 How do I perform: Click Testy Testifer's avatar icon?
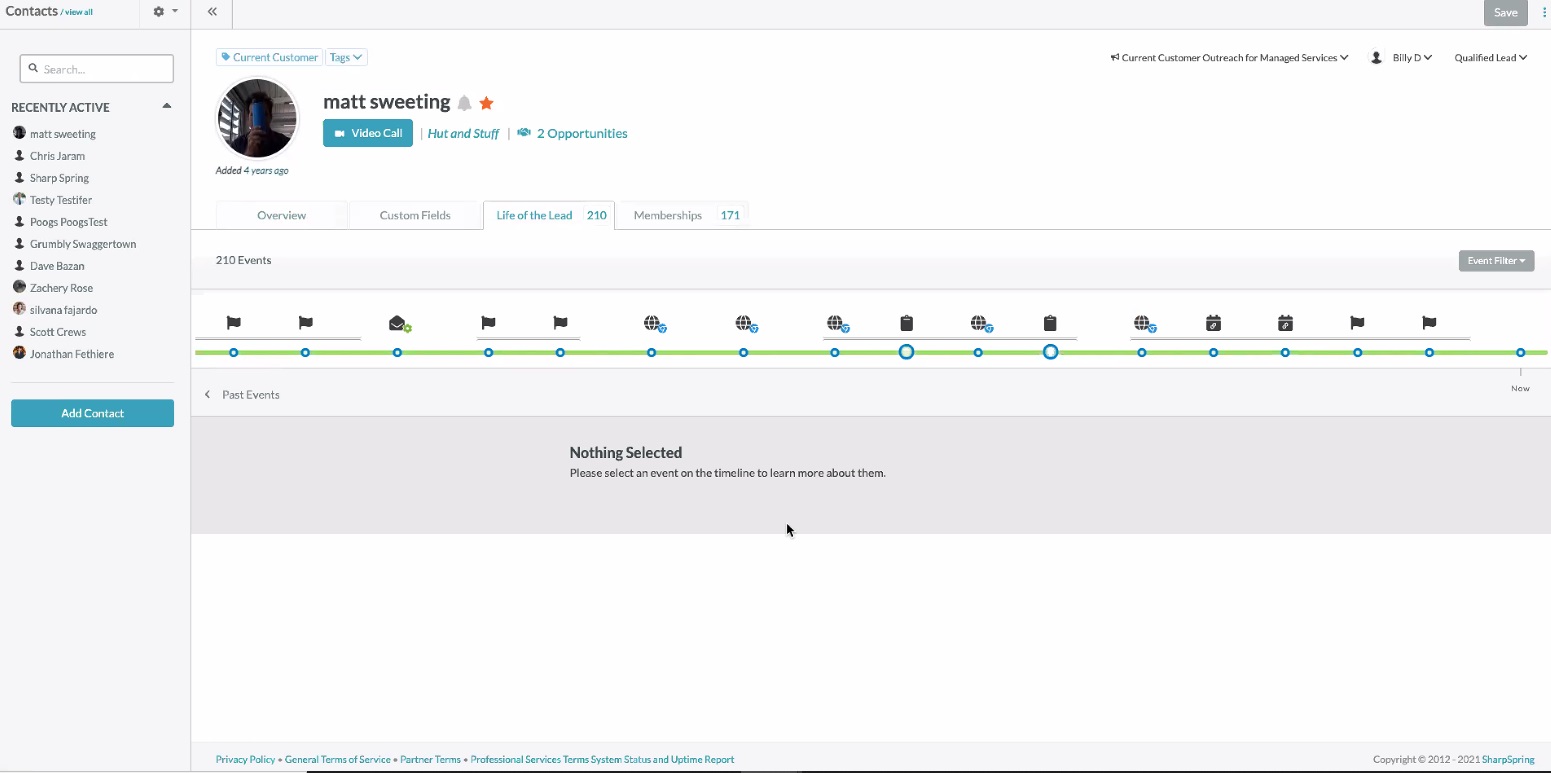pos(19,199)
